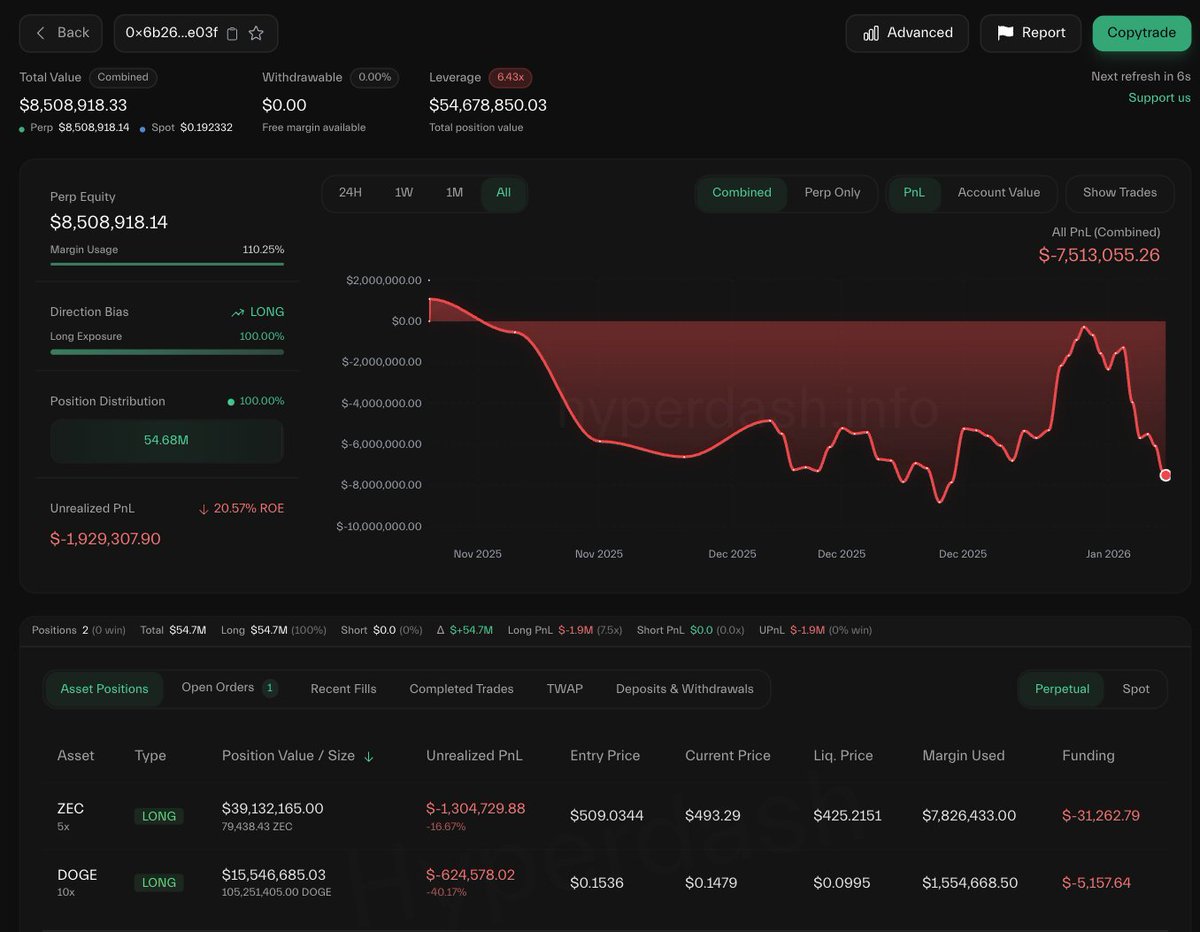
Task: Click DOGE position value $15,546,685.03
Action: pos(274,875)
